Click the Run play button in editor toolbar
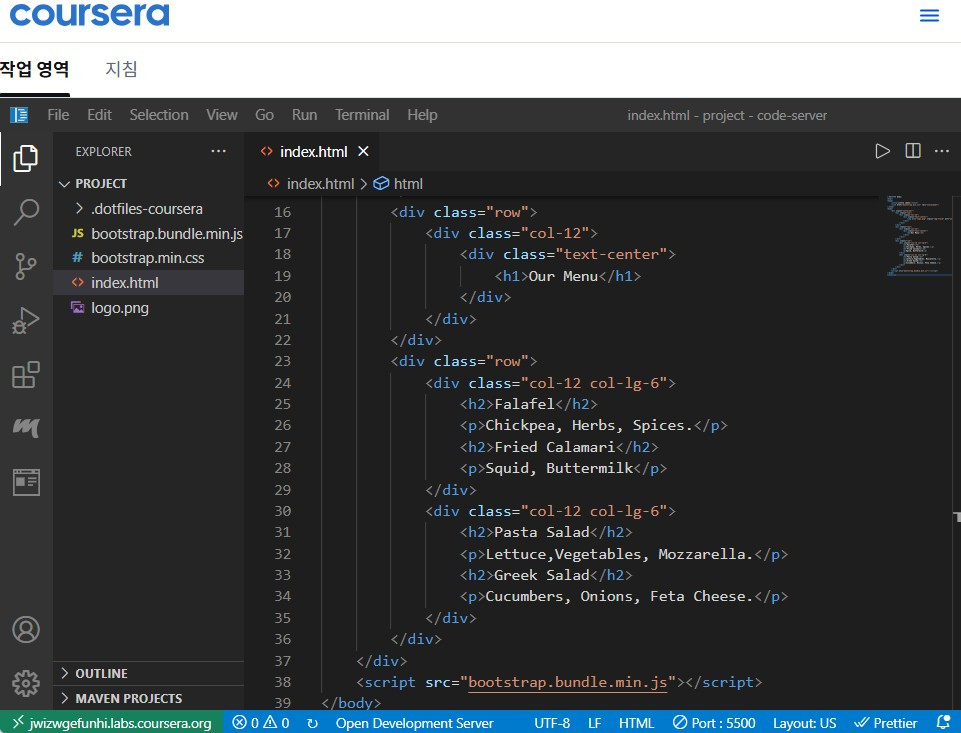Image resolution: width=961 pixels, height=733 pixels. pyautogui.click(x=882, y=151)
